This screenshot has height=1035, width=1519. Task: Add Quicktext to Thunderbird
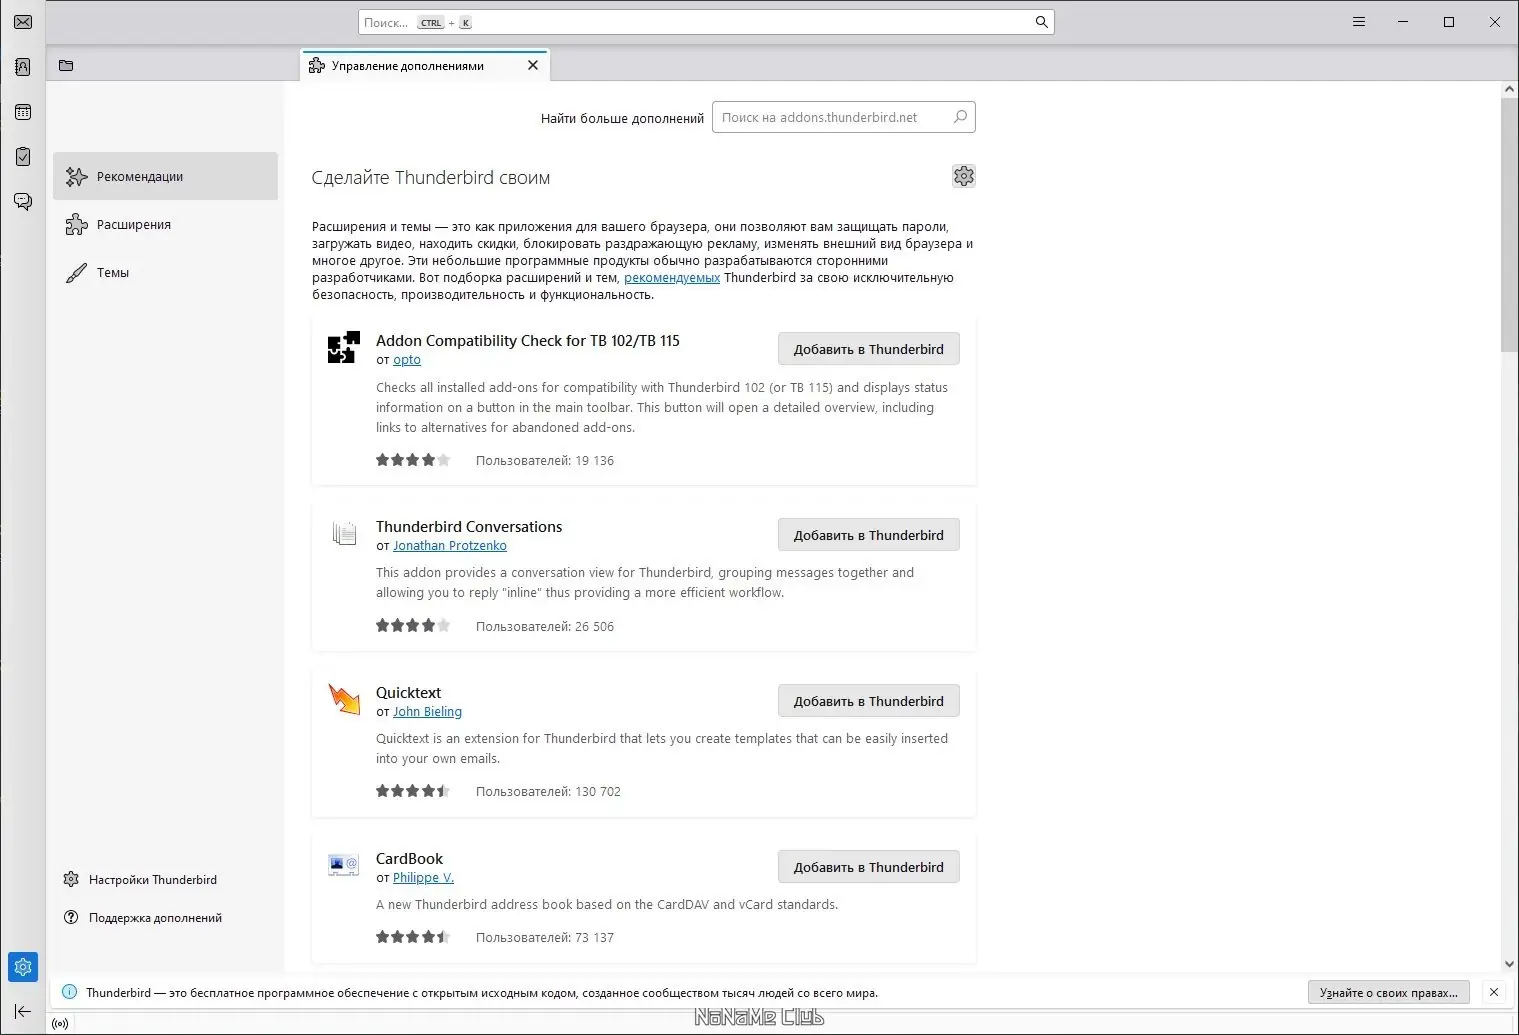tap(869, 701)
